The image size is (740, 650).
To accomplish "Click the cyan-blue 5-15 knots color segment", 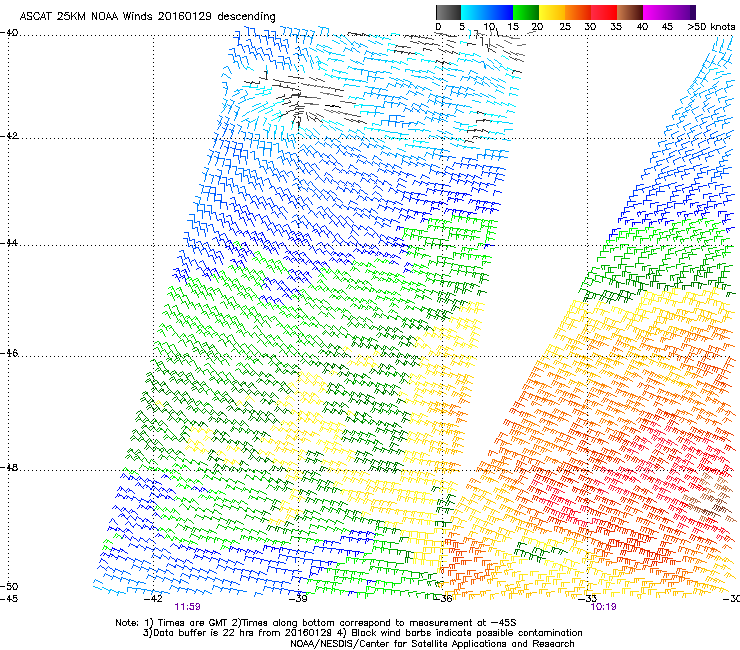I will (487, 12).
